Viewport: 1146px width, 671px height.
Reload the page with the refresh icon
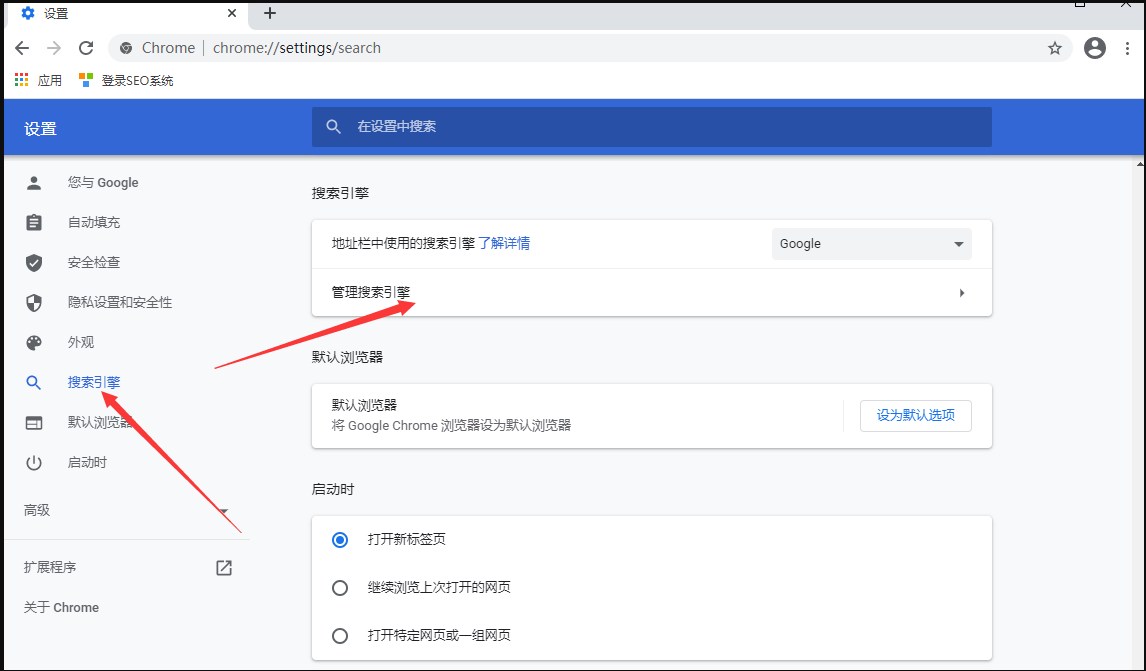(86, 48)
